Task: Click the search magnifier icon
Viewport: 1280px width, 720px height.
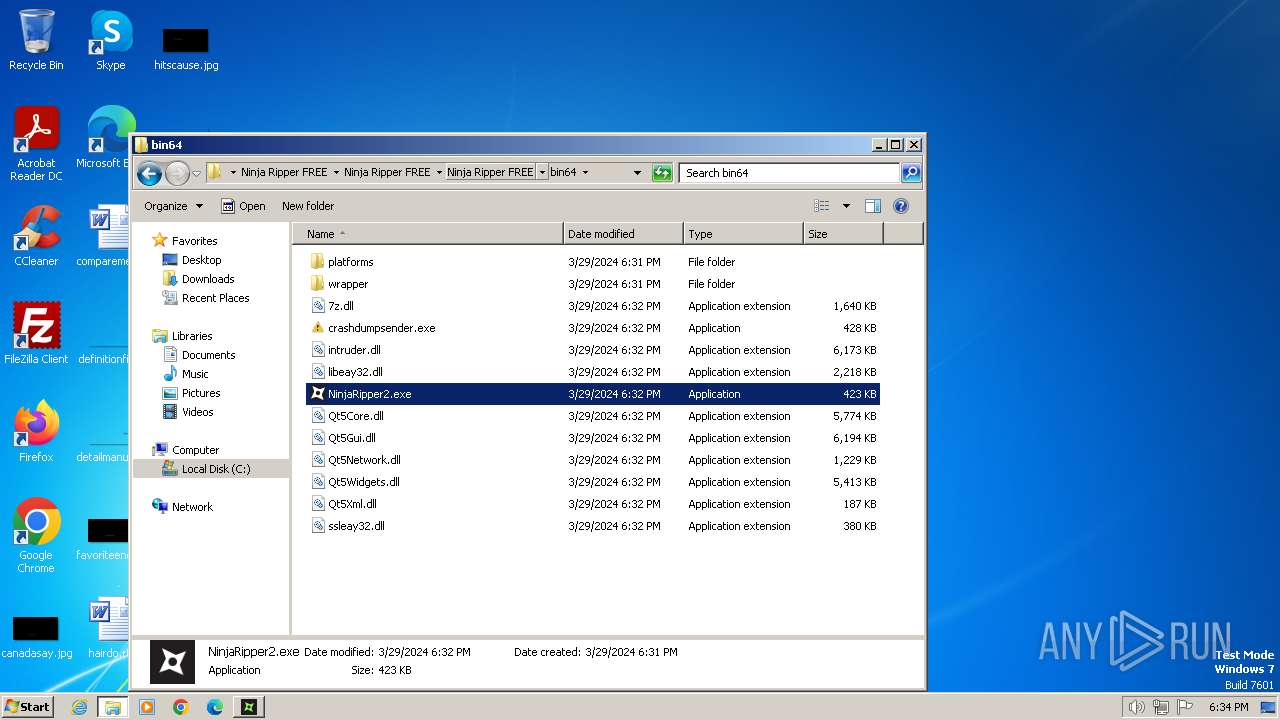Action: tap(910, 173)
